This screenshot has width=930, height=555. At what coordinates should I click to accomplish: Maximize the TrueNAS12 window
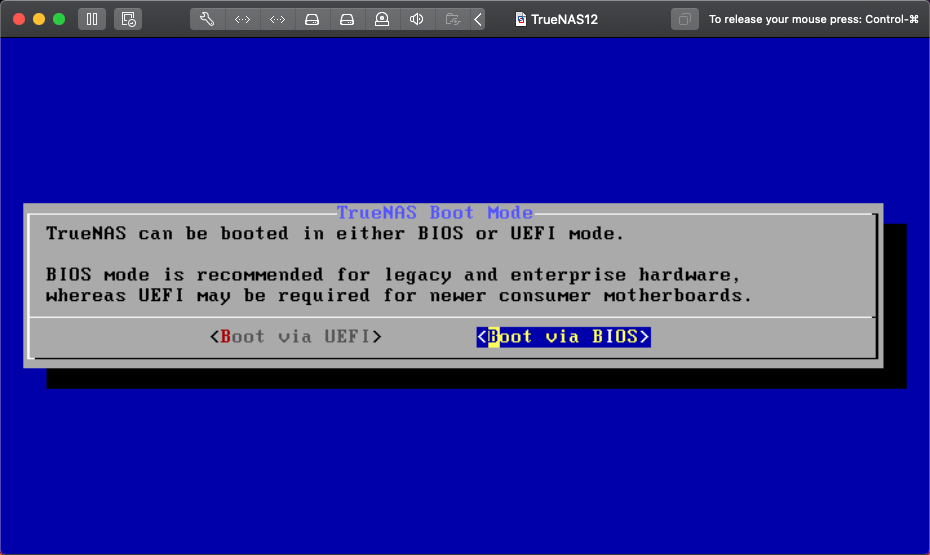59,19
